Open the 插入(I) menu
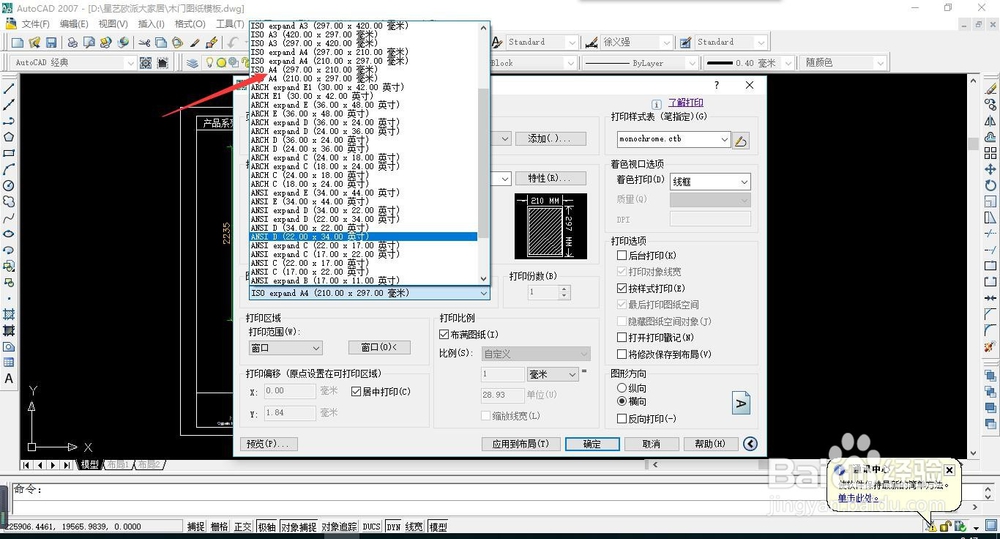1000x539 pixels. coord(151,24)
